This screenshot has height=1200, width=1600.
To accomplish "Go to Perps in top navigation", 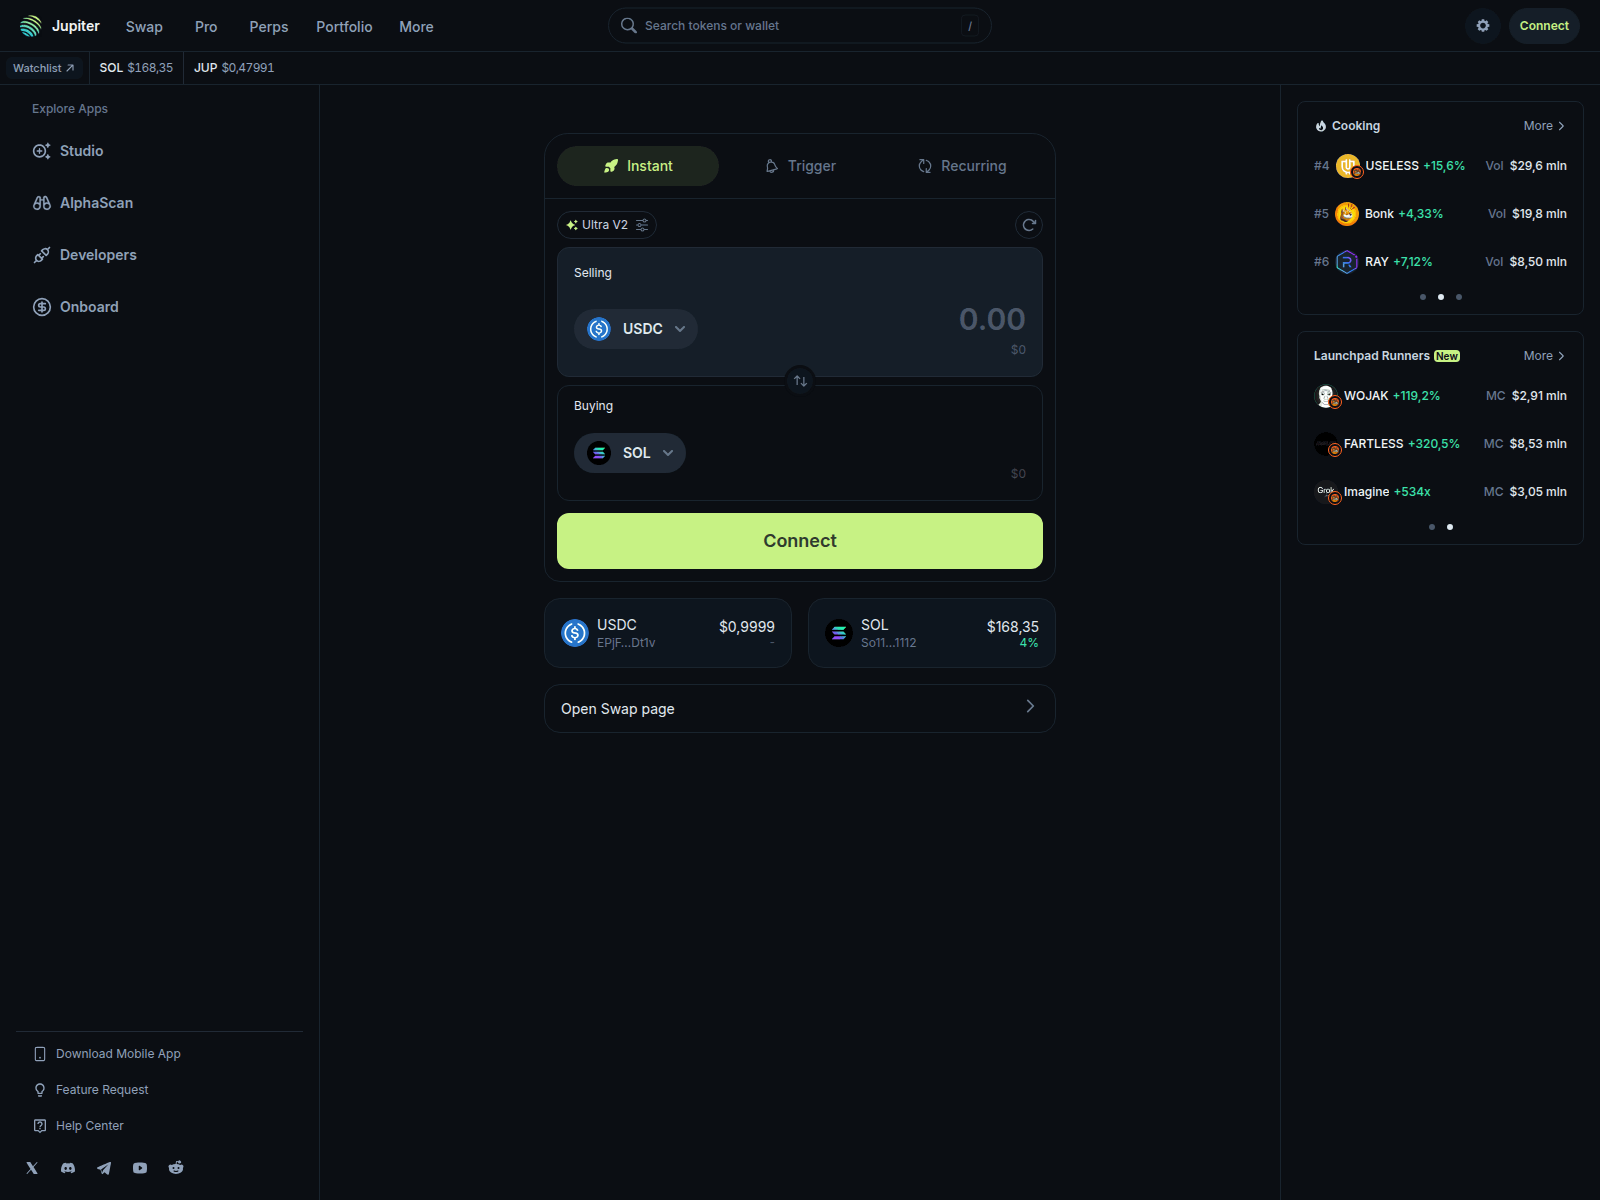I will 269,27.
